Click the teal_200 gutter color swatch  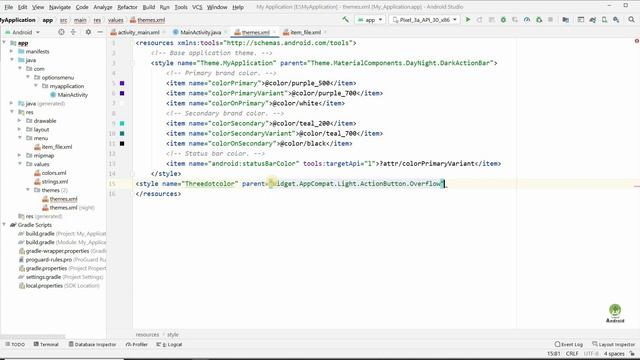tap(122, 123)
